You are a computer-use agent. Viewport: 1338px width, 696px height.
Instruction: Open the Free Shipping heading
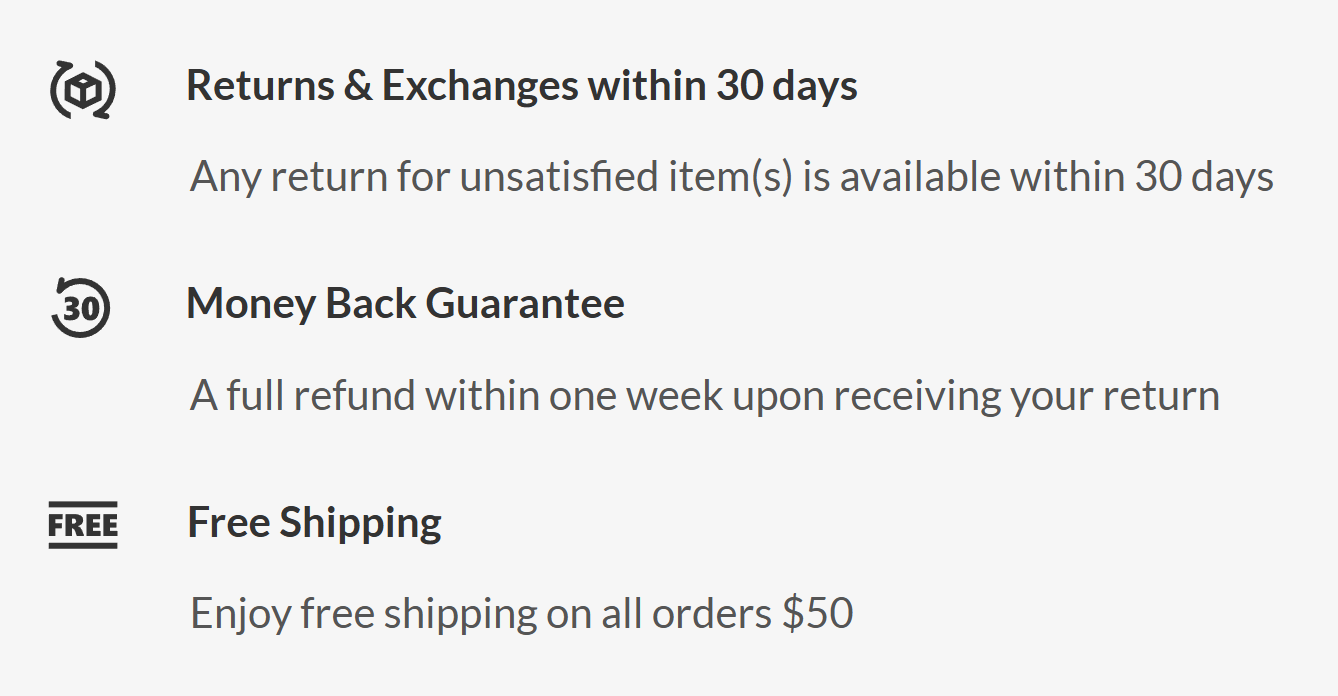[x=315, y=523]
